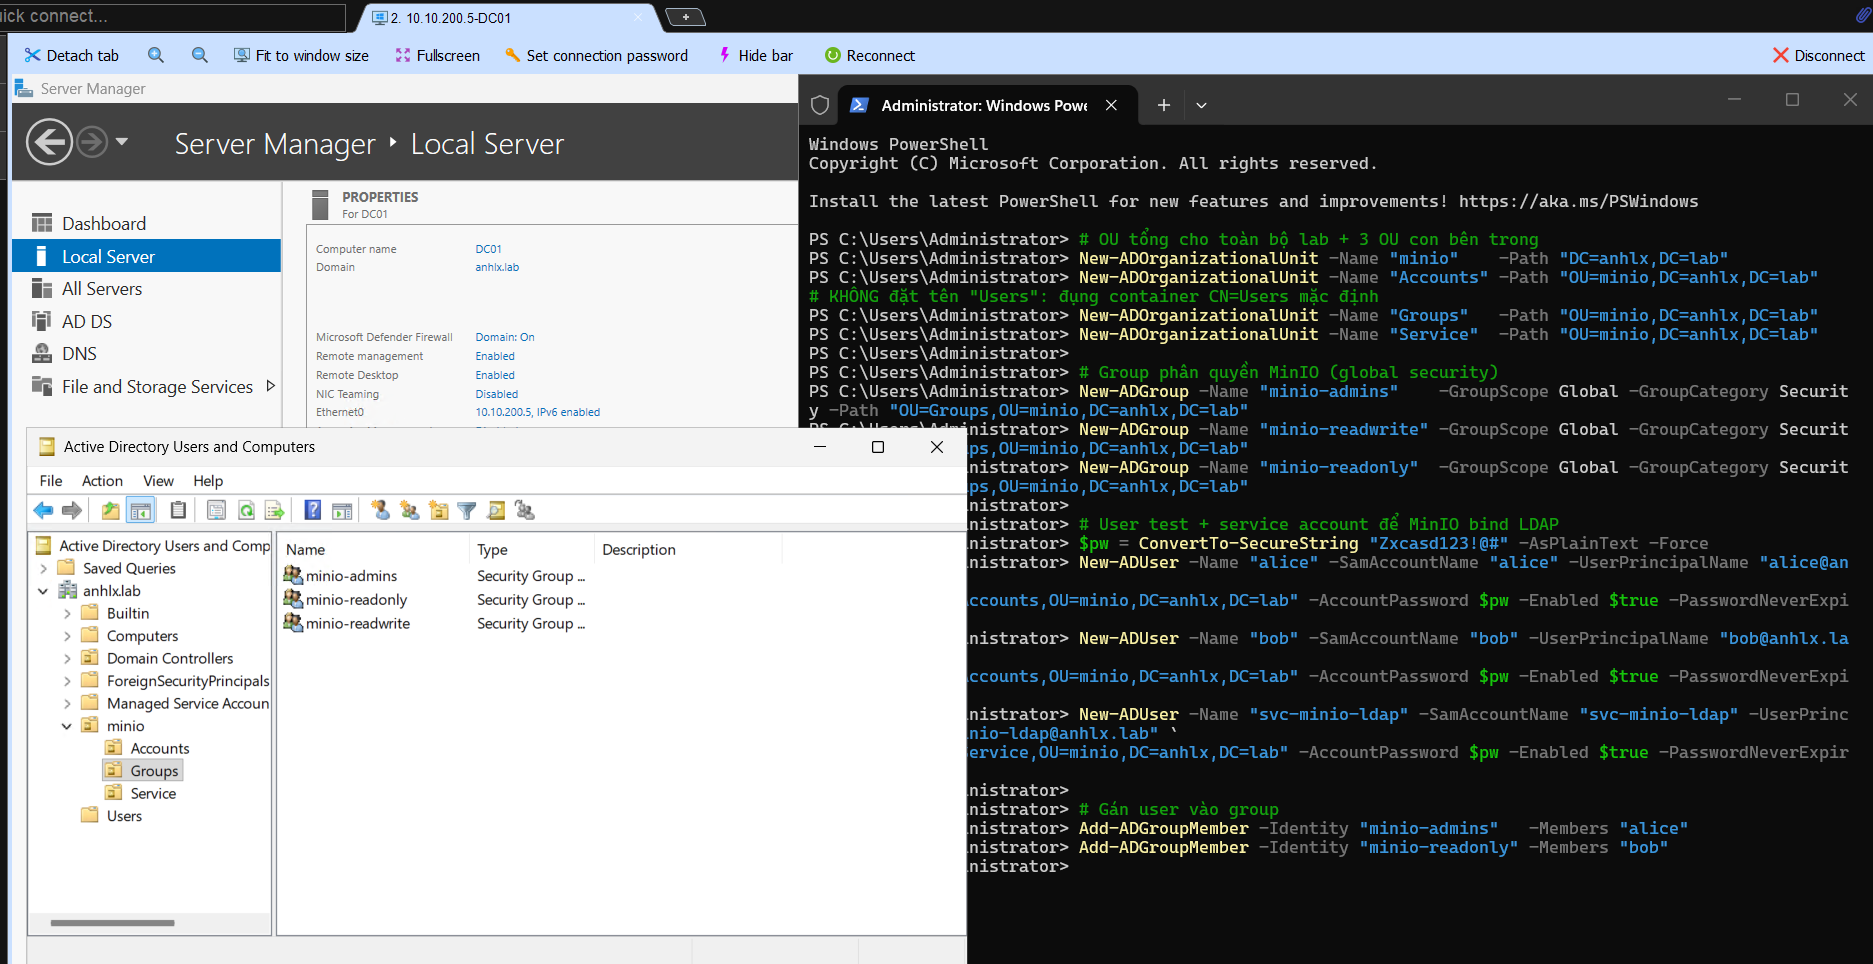
Task: Close the Administrator PowerShell tab
Action: coord(1111,105)
